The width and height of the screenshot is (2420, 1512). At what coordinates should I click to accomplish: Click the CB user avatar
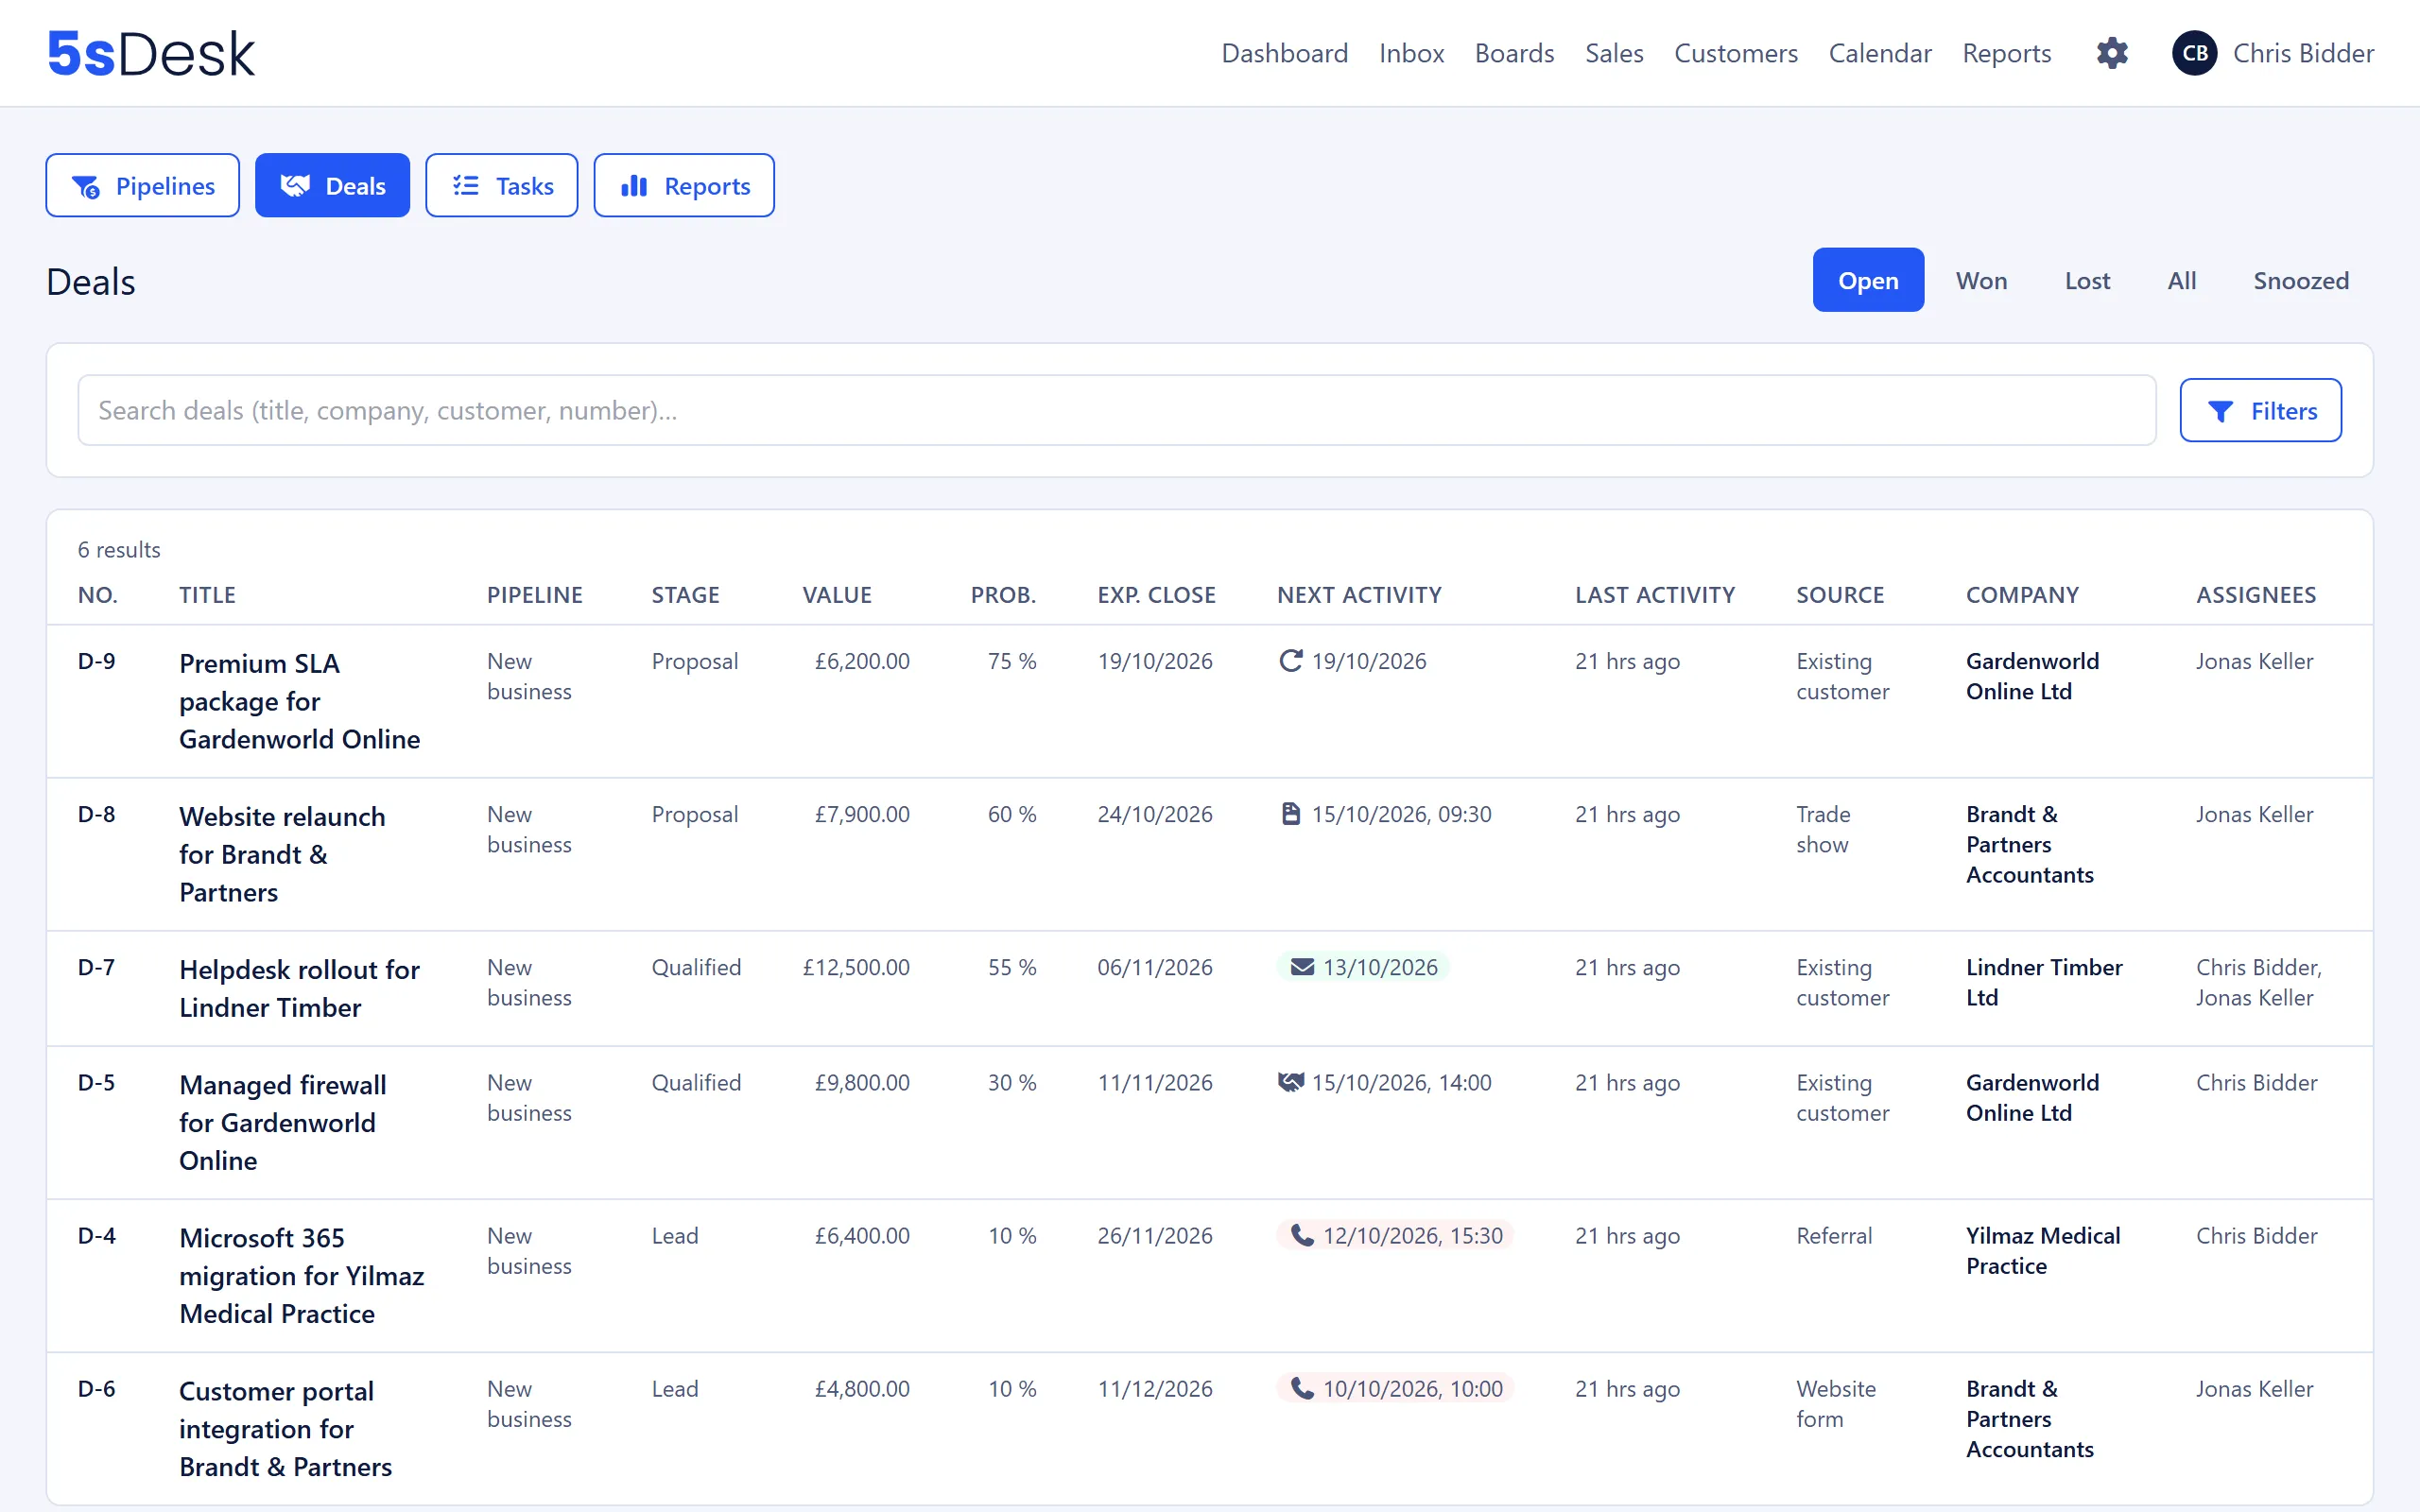2195,53
